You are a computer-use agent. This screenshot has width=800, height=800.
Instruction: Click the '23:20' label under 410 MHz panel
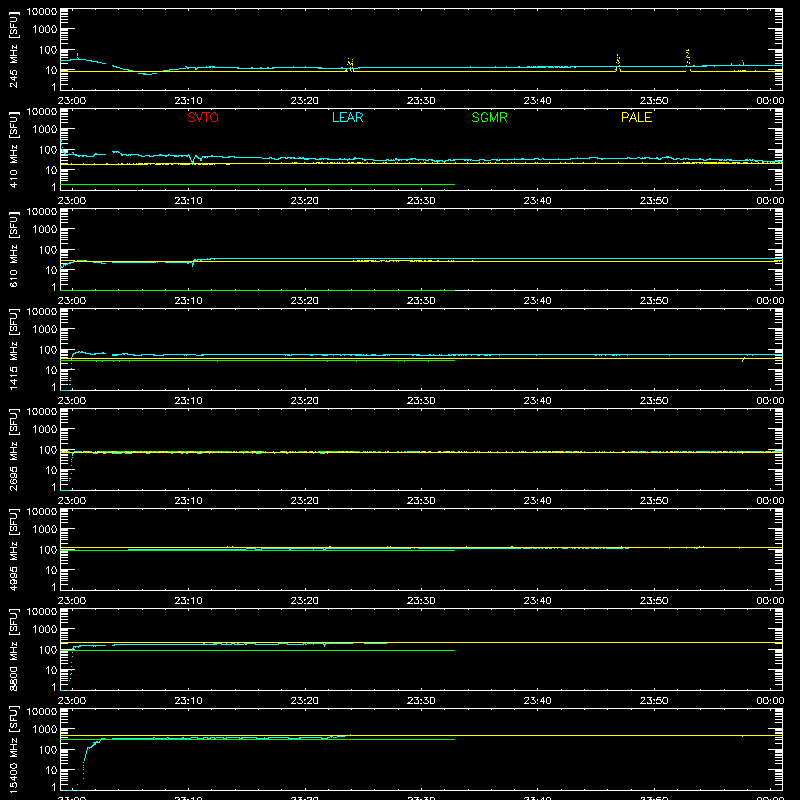point(305,201)
